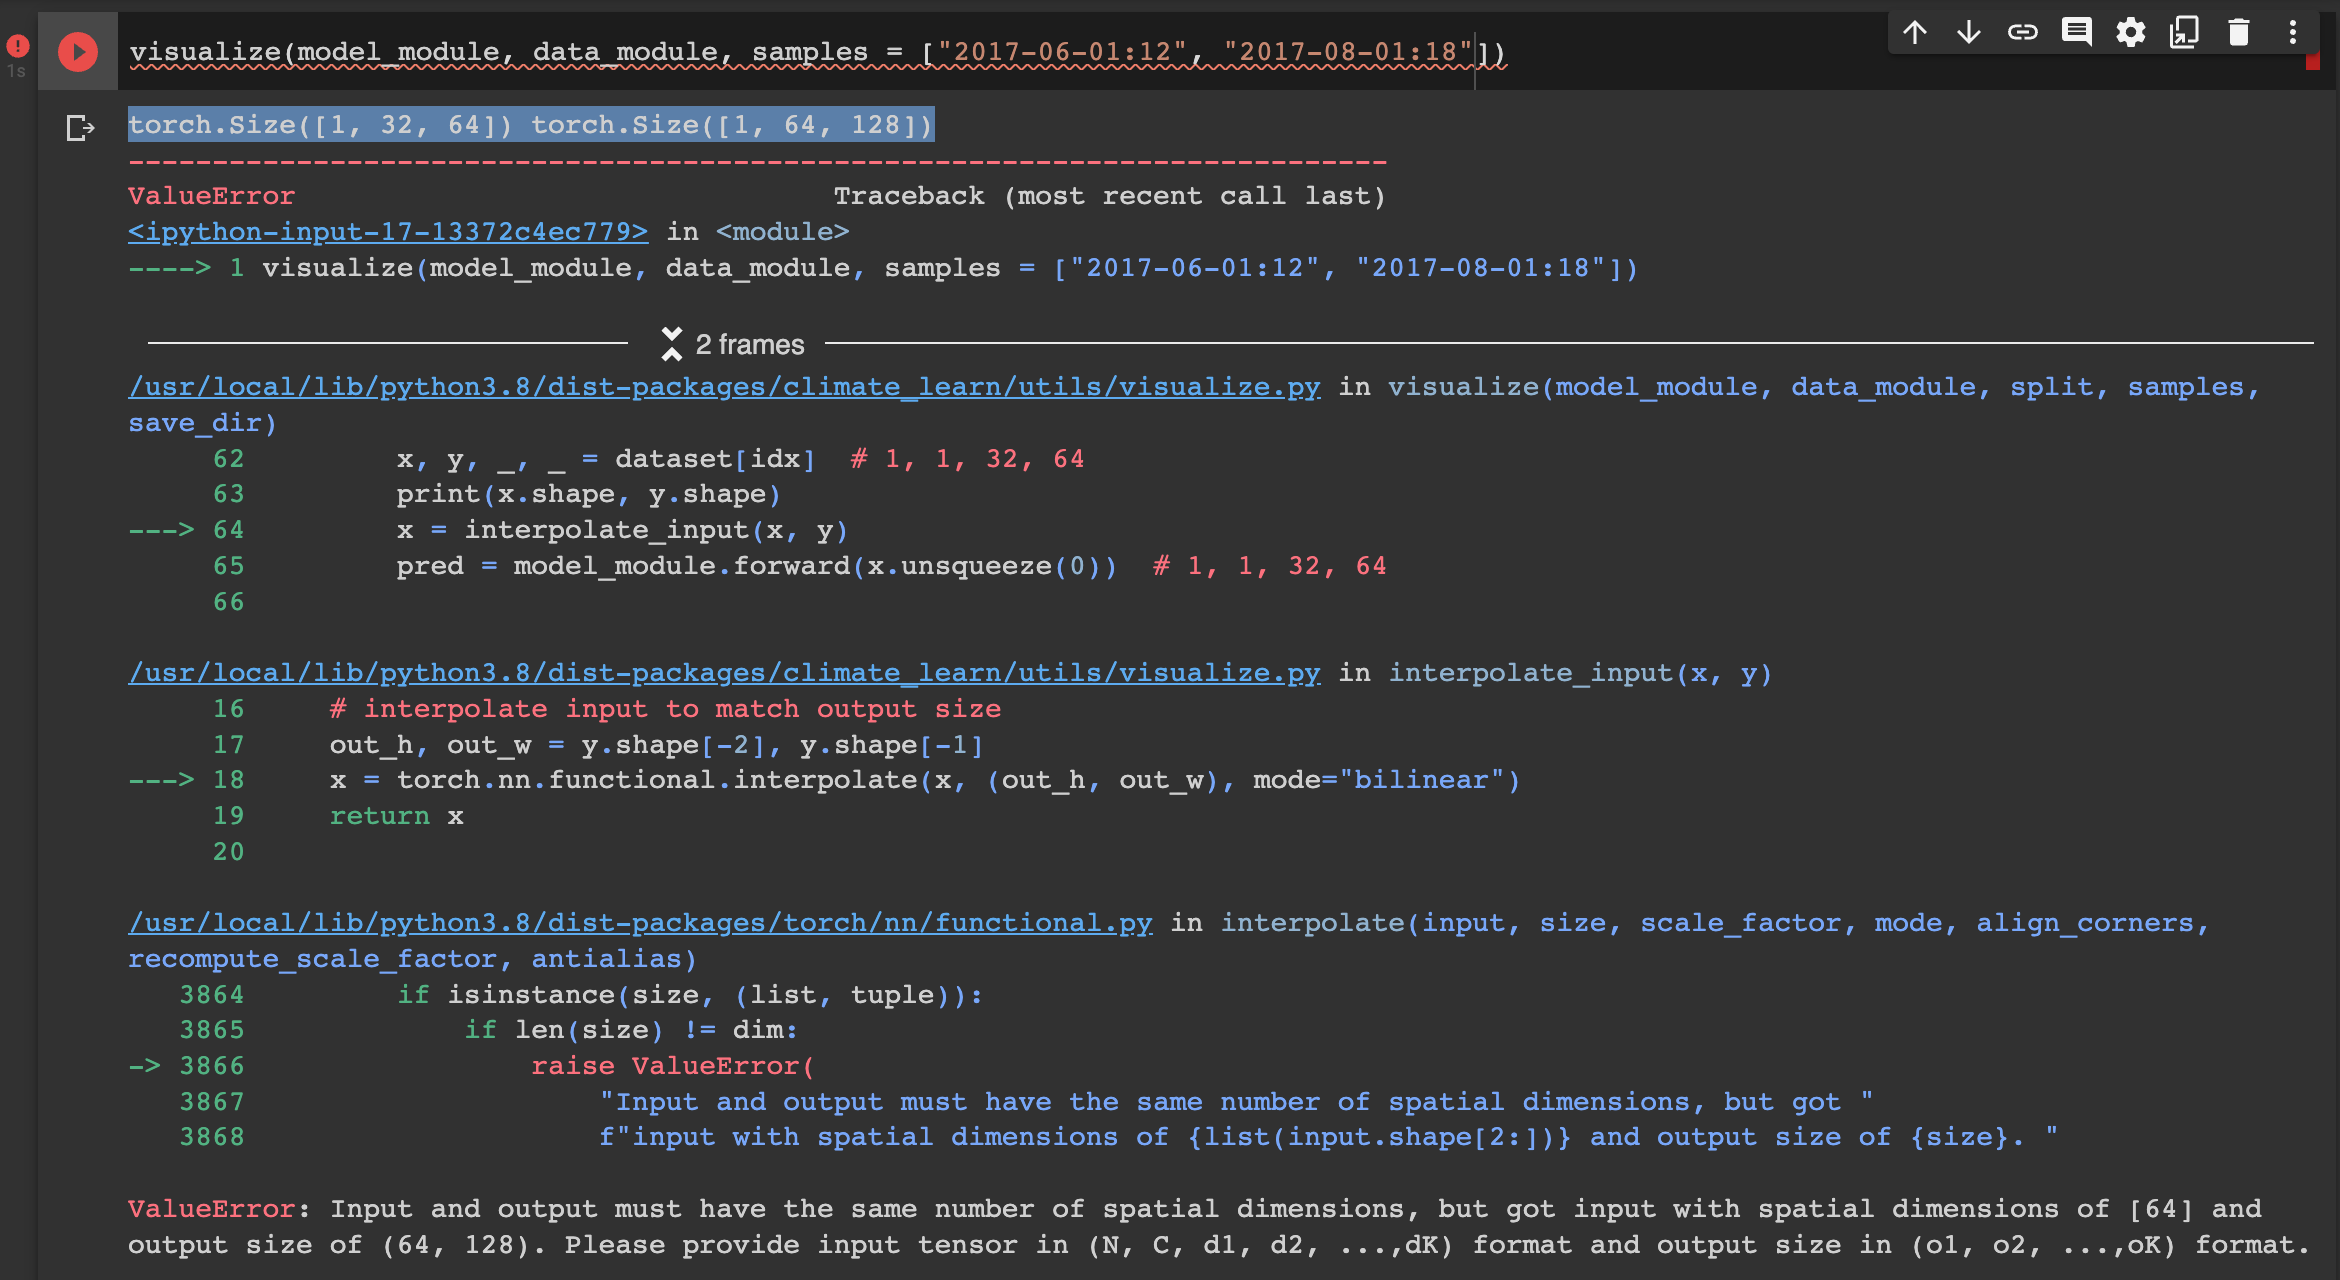The height and width of the screenshot is (1280, 2340).
Task: Click the red error marker on right edge
Action: pos(2312,62)
